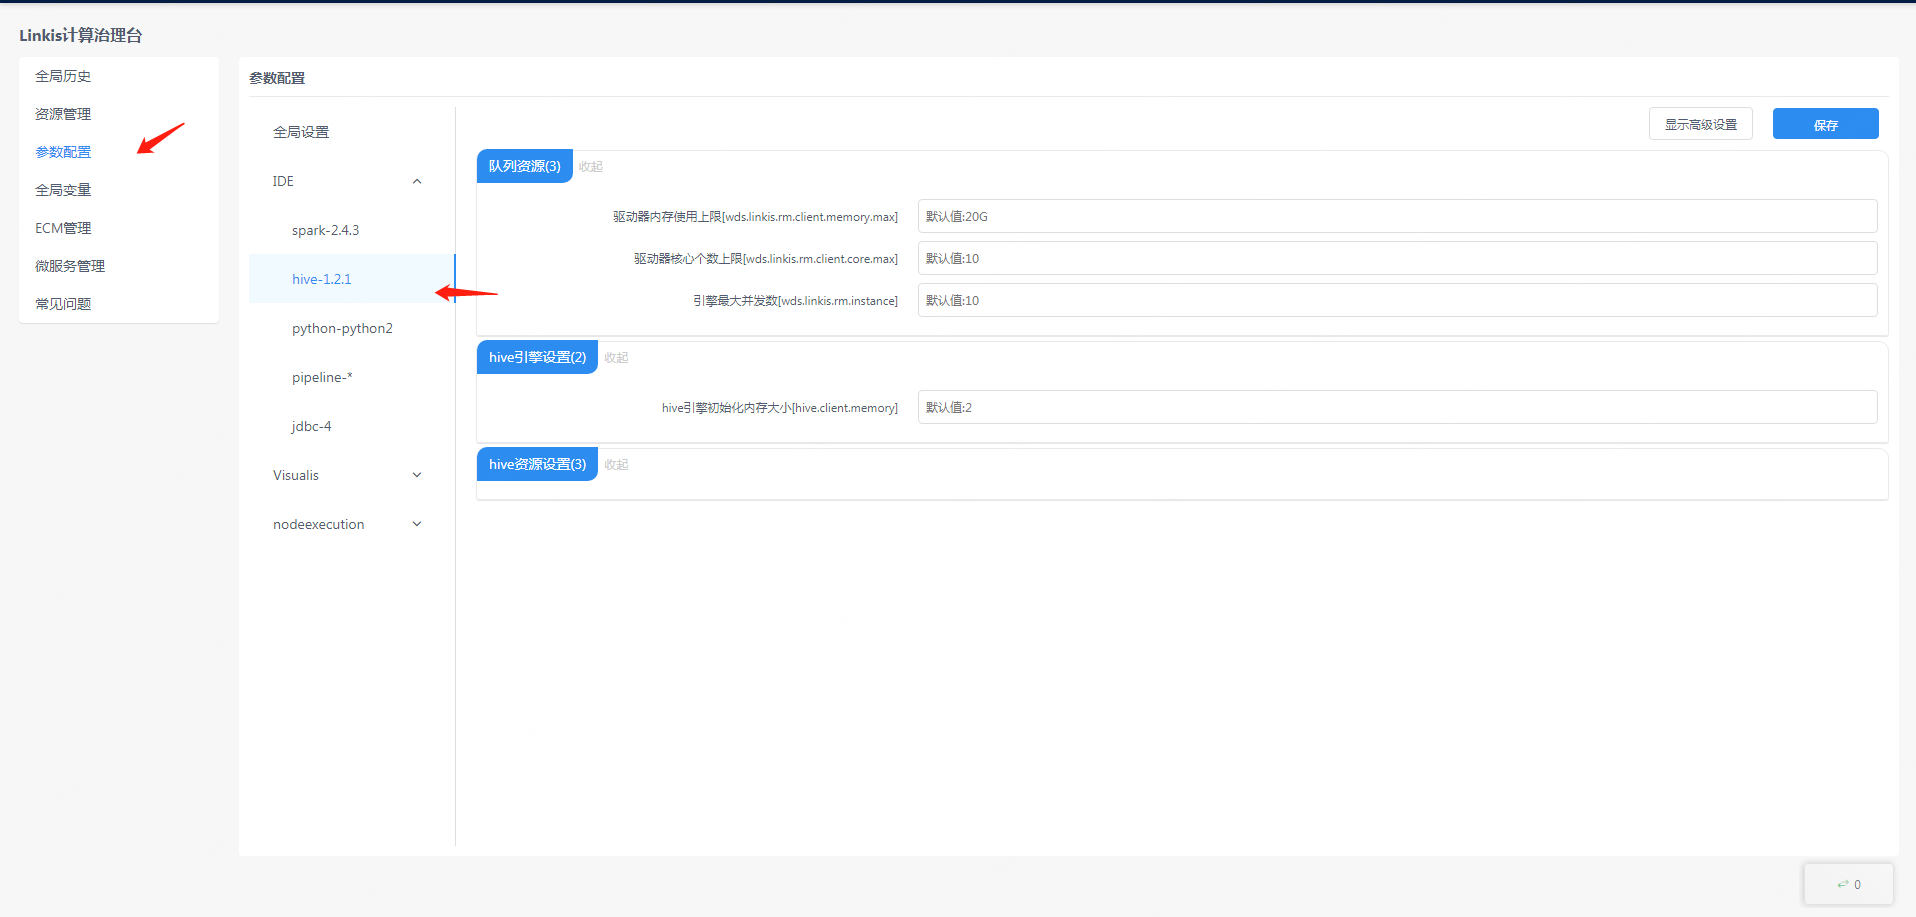Collapse the IDE group chevron
This screenshot has height=917, width=1916.
pos(417,181)
